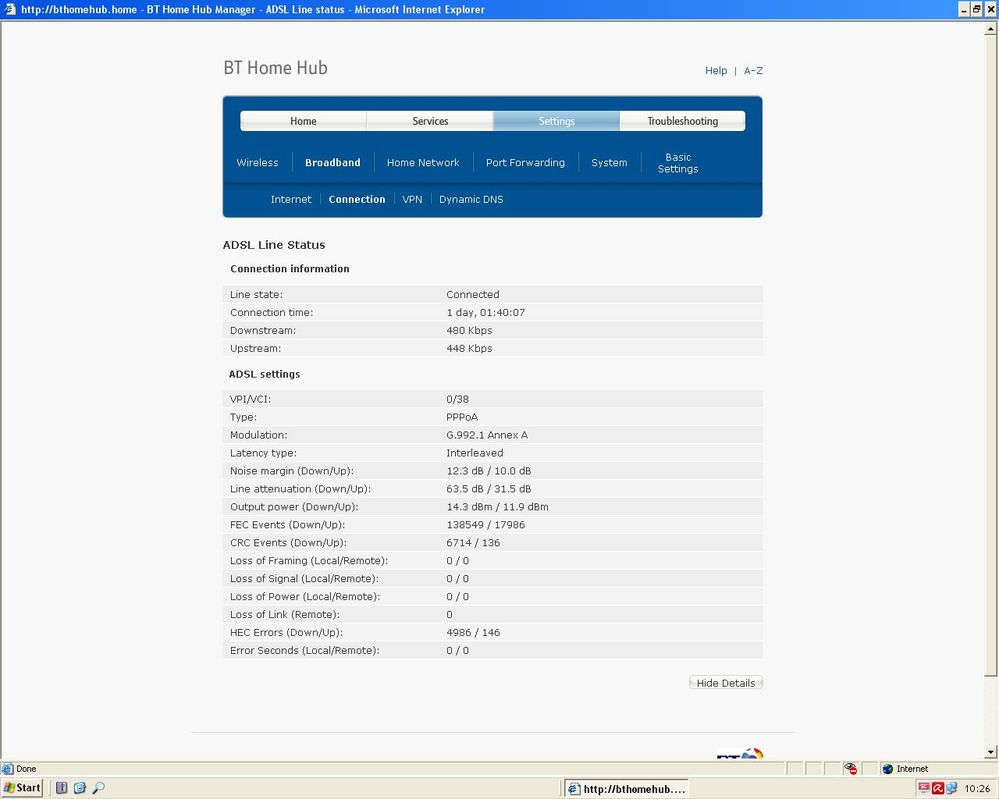Click output power value 14.3 dBm / 11.9 dBm
The height and width of the screenshot is (799, 999).
pos(498,507)
